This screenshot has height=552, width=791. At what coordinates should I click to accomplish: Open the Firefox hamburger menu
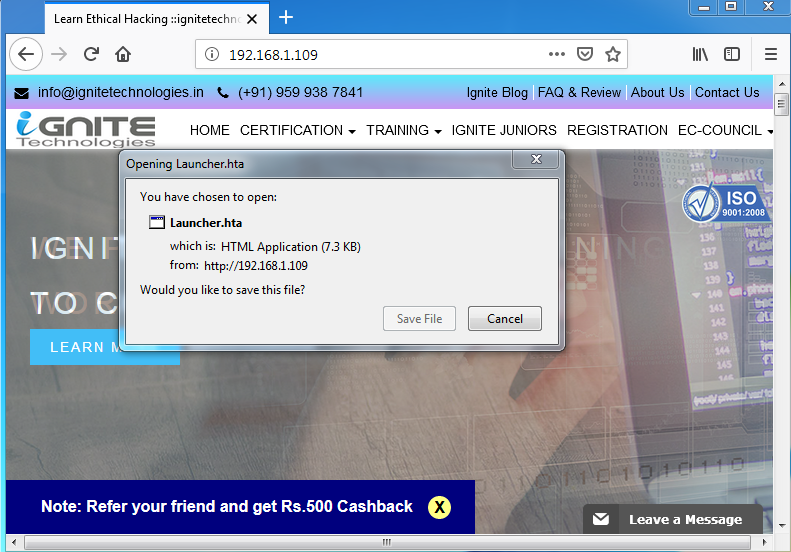tap(770, 54)
